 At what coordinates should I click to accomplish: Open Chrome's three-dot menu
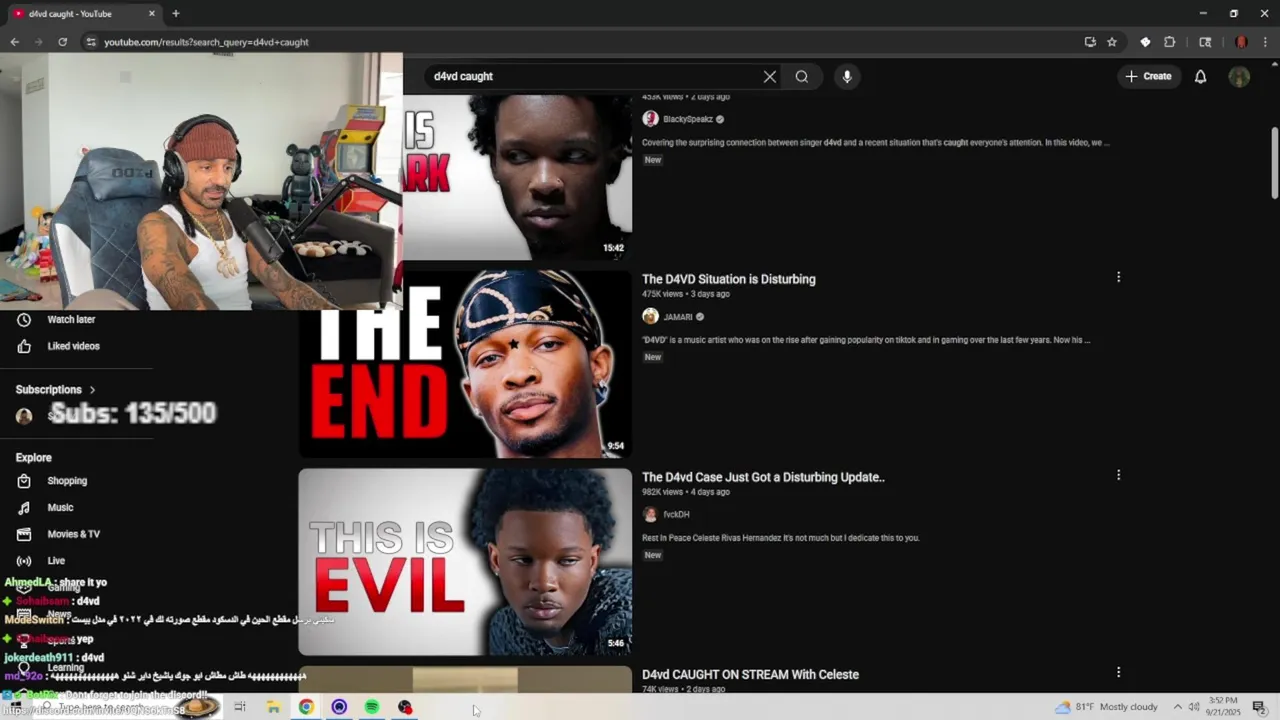[x=1265, y=42]
